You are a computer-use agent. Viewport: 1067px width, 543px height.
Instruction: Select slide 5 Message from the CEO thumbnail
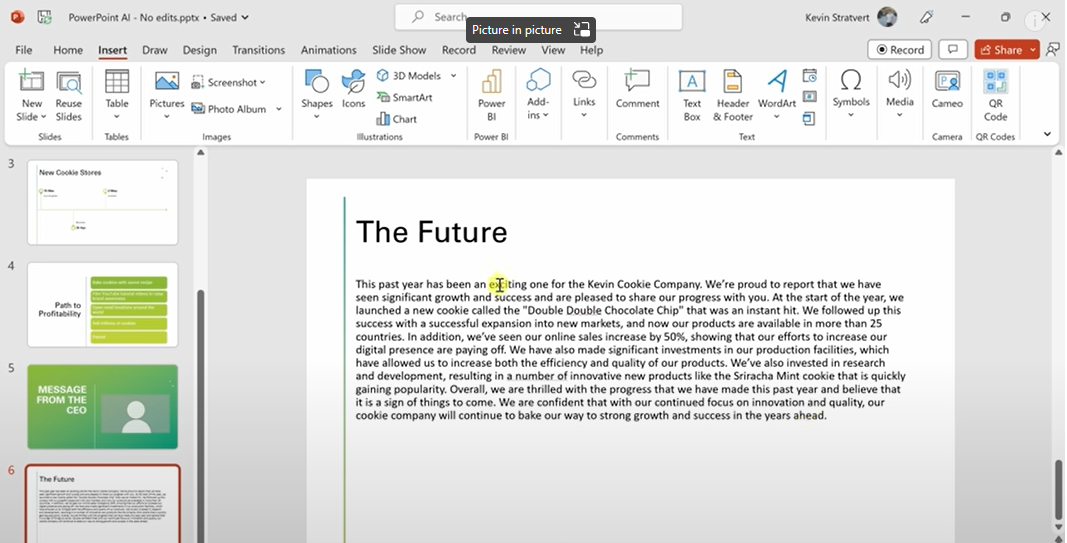103,407
